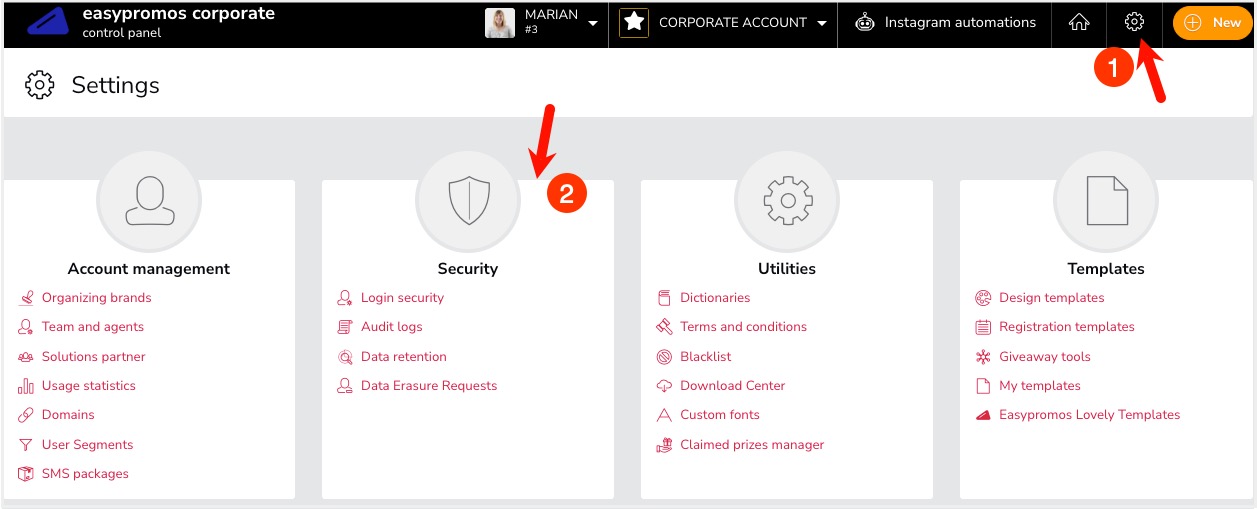Open the Dictionaries link
Viewport: 1257px width, 509px height.
[715, 298]
